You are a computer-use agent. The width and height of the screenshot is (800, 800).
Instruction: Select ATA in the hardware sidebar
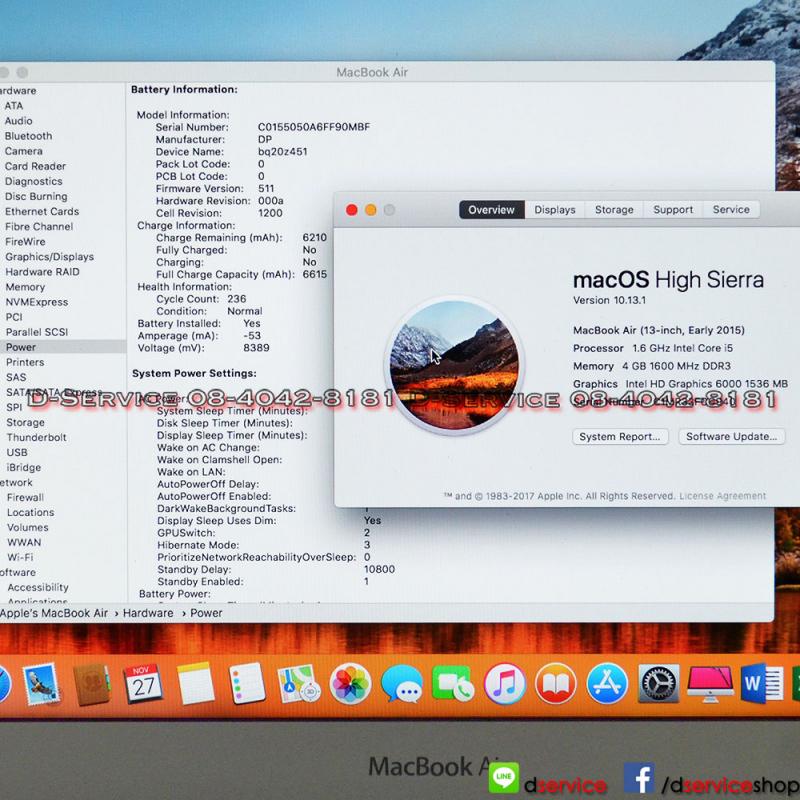coord(14,106)
